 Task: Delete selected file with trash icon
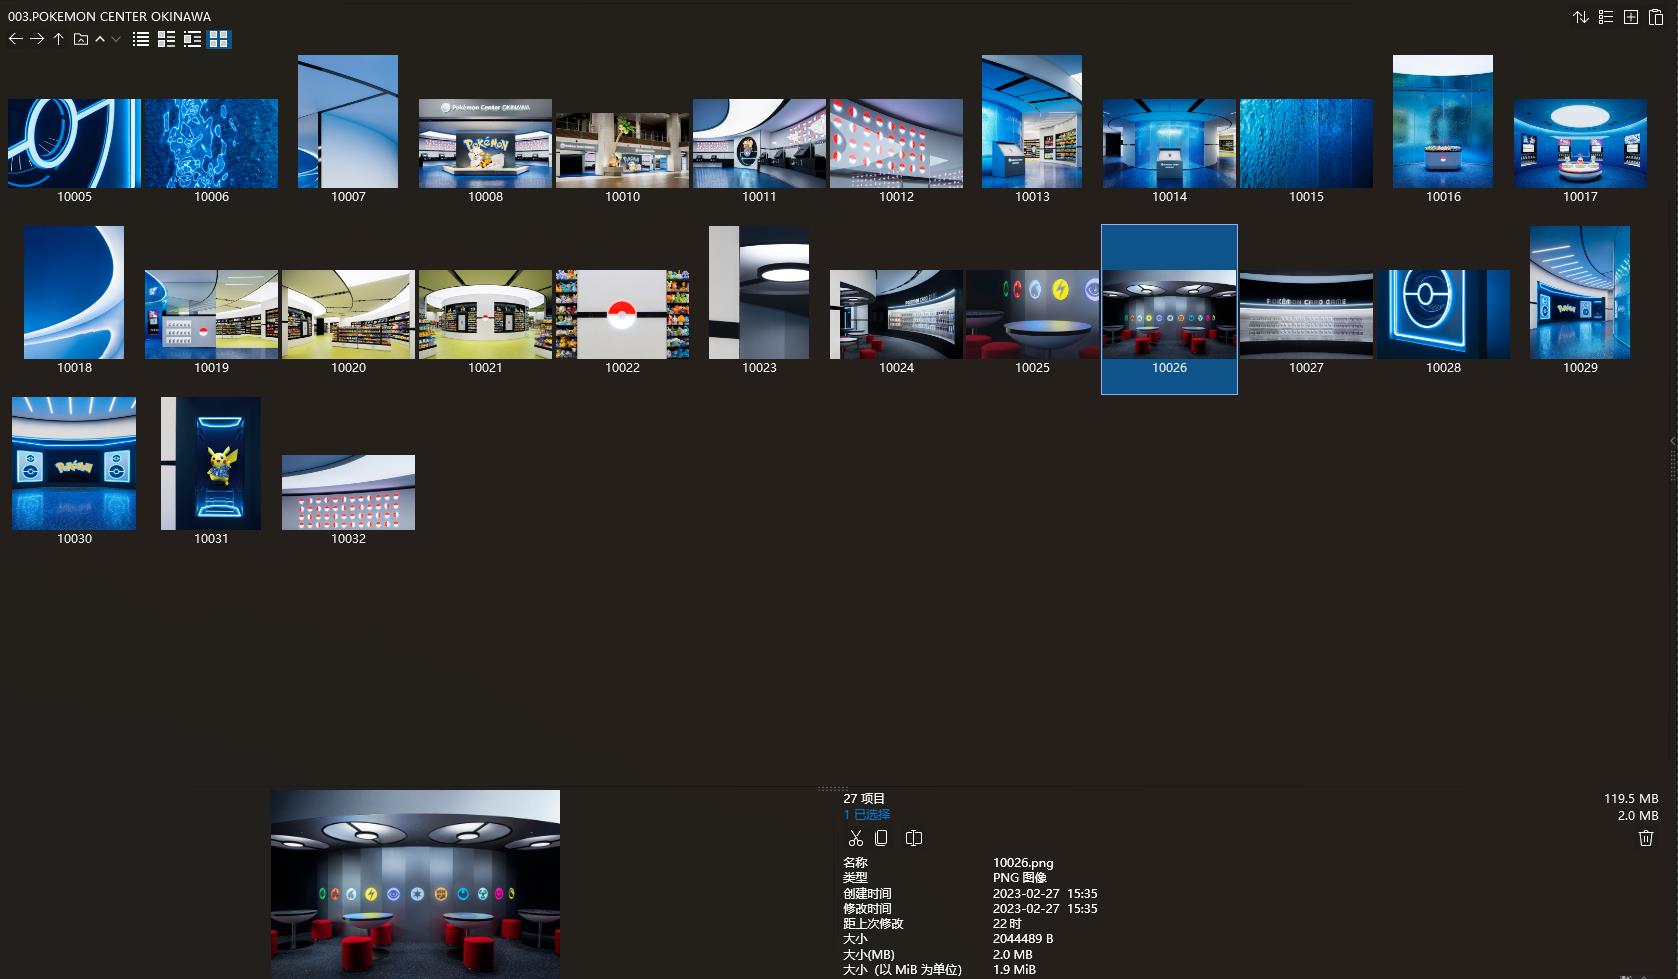pyautogui.click(x=1646, y=838)
